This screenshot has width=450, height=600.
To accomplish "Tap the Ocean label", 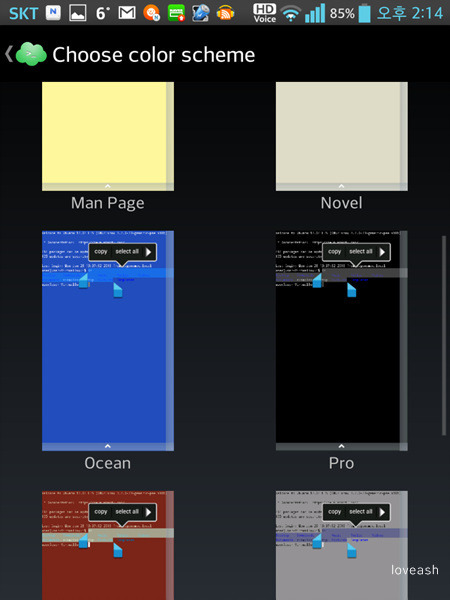I will click(108, 463).
